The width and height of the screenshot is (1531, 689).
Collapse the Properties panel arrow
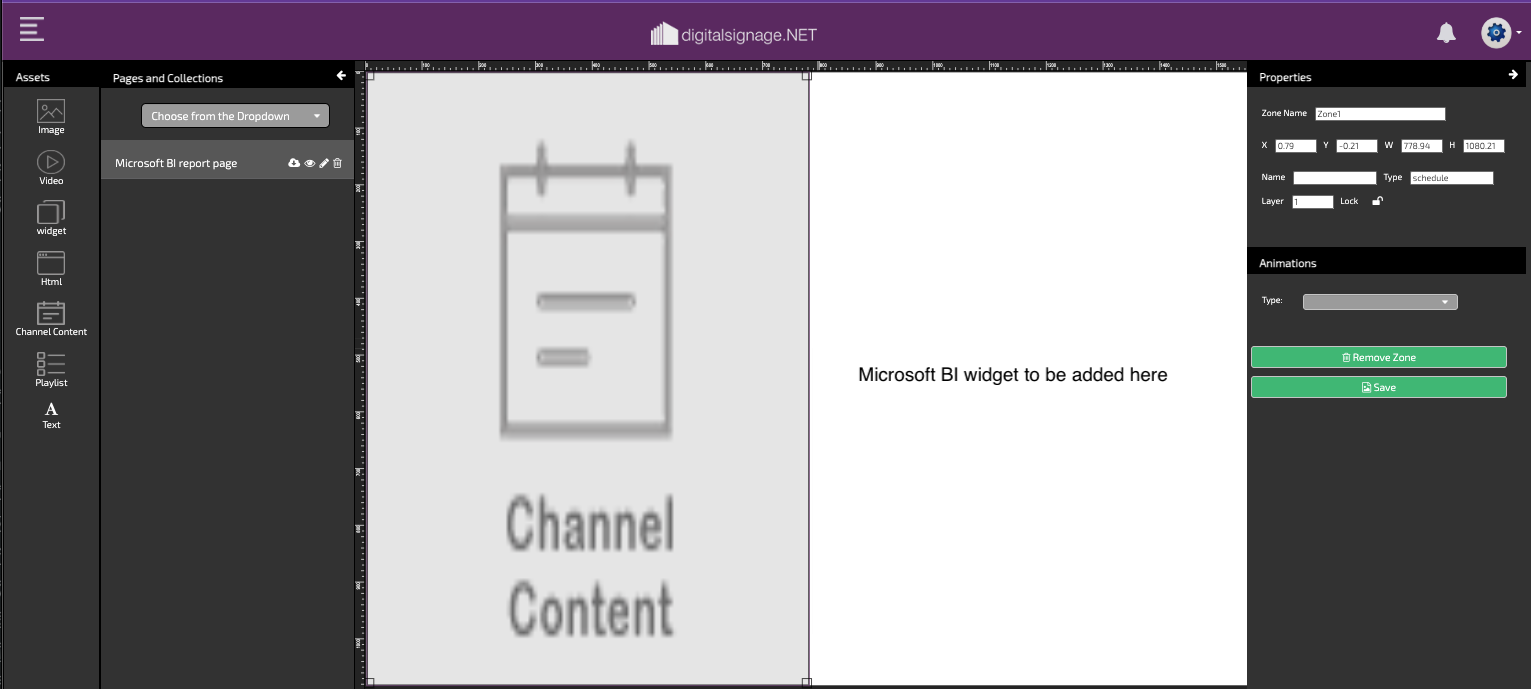pyautogui.click(x=1513, y=75)
